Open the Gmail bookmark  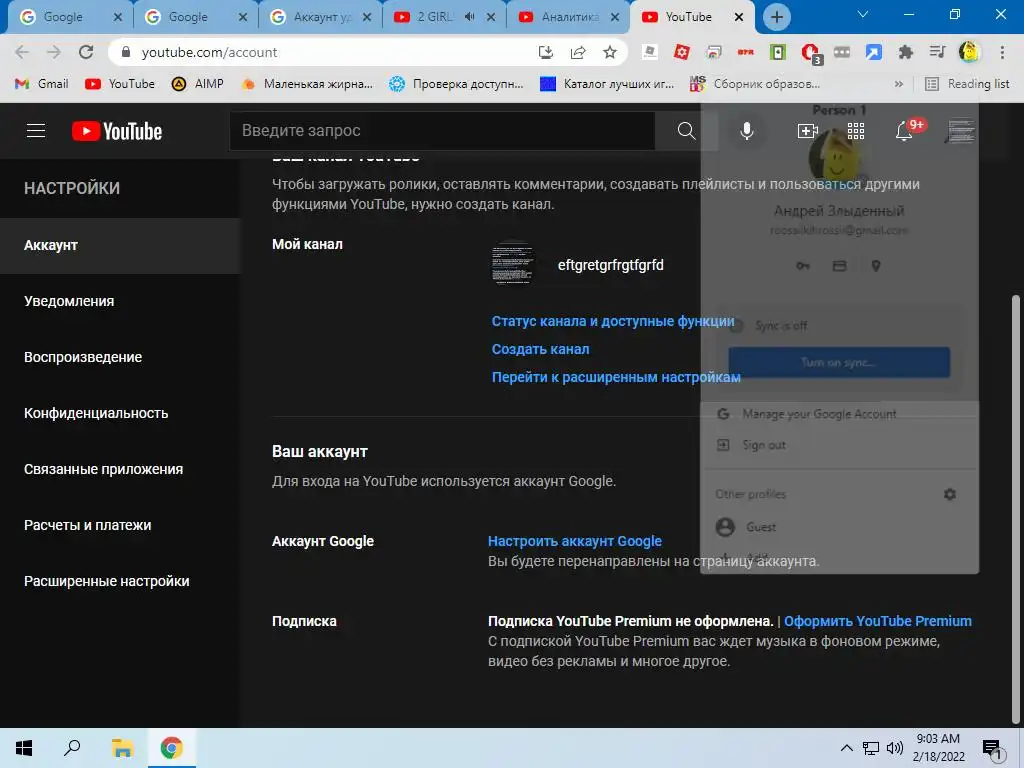click(x=42, y=84)
